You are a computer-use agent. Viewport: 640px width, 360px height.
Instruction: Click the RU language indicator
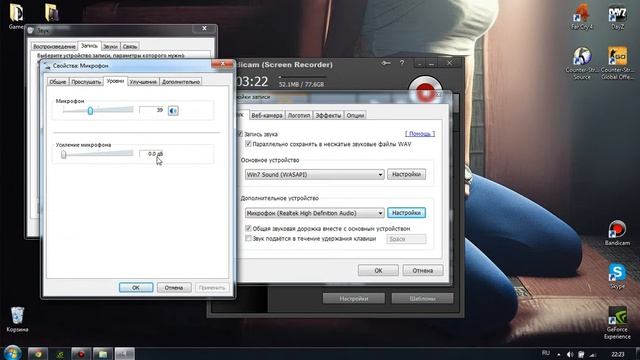(546, 353)
